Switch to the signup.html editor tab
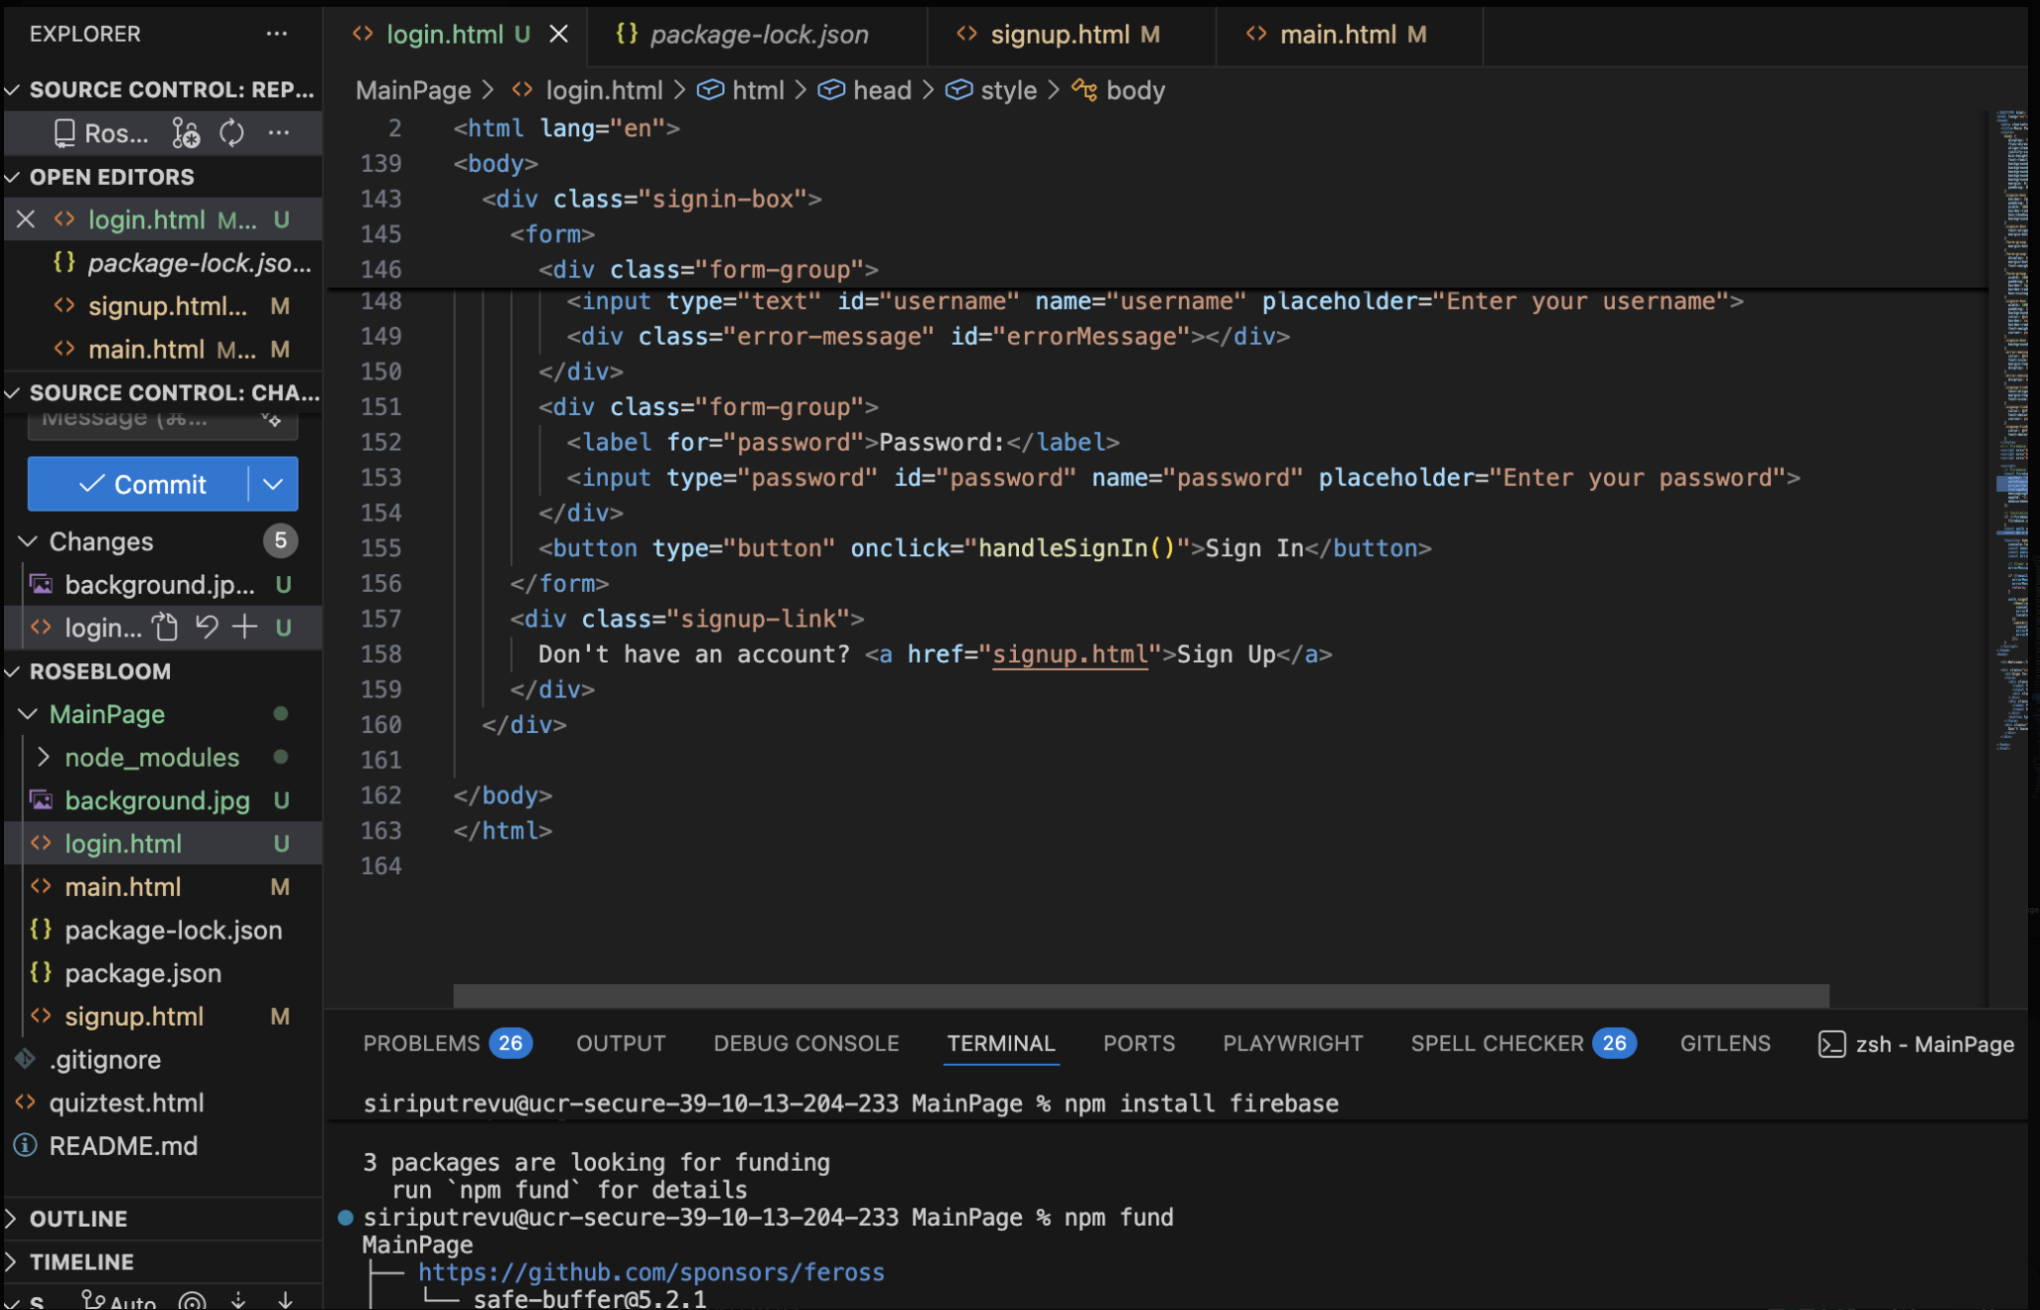Viewport: 2040px width, 1310px height. [1059, 34]
